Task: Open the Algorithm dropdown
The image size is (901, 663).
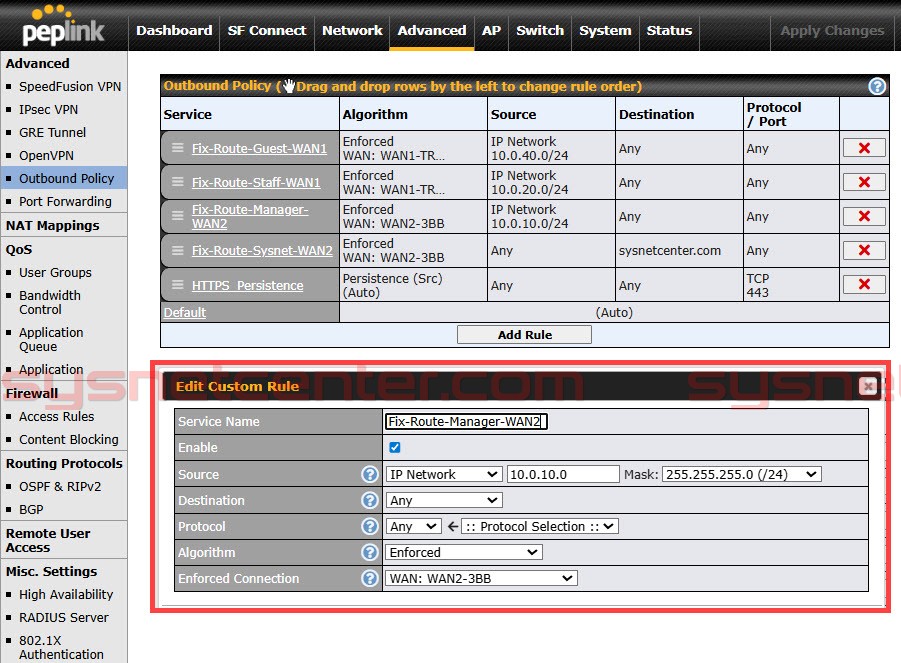Action: [464, 553]
